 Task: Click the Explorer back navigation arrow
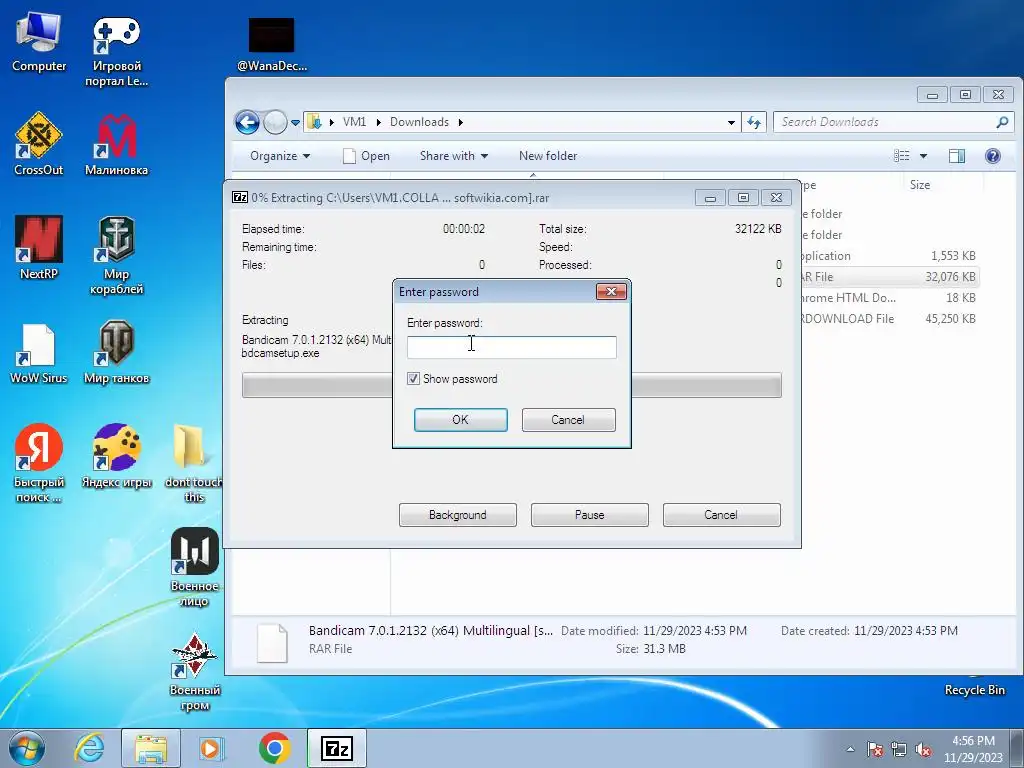coord(248,122)
